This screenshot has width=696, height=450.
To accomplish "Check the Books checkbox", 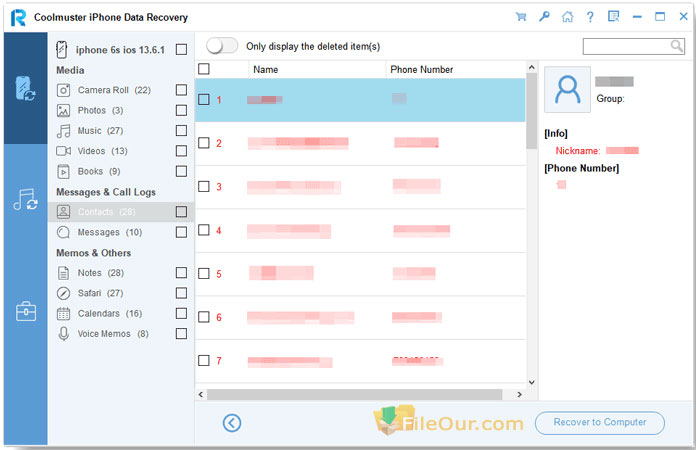I will tap(181, 171).
